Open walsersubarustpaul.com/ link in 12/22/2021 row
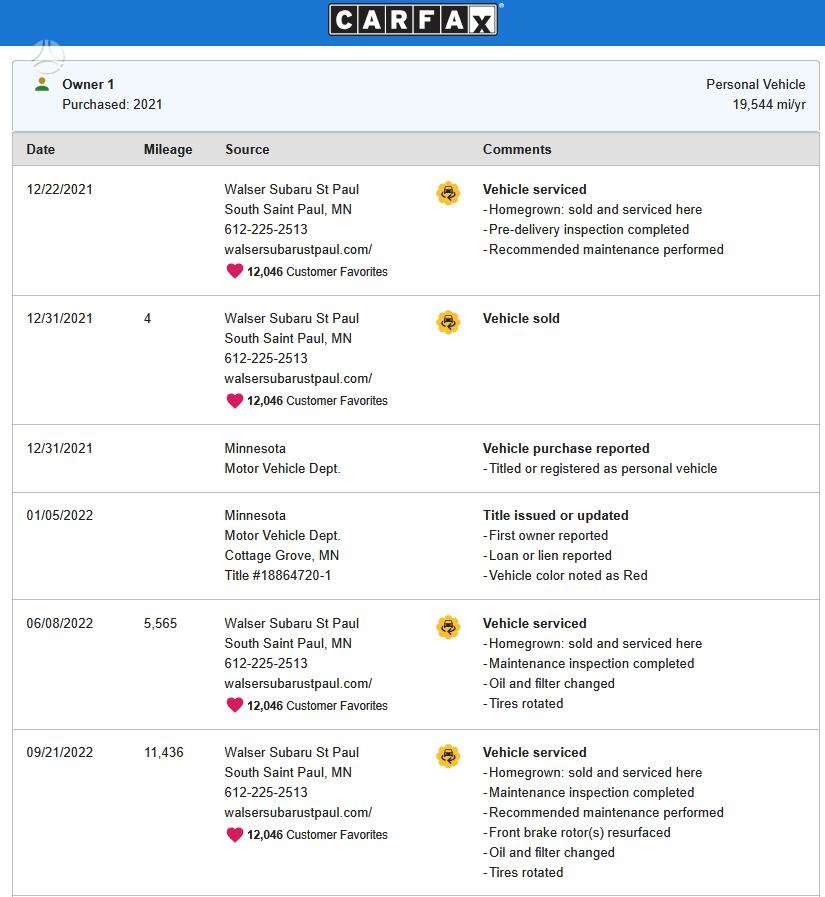Screen dimensions: 825x897 pyautogui.click(x=298, y=249)
